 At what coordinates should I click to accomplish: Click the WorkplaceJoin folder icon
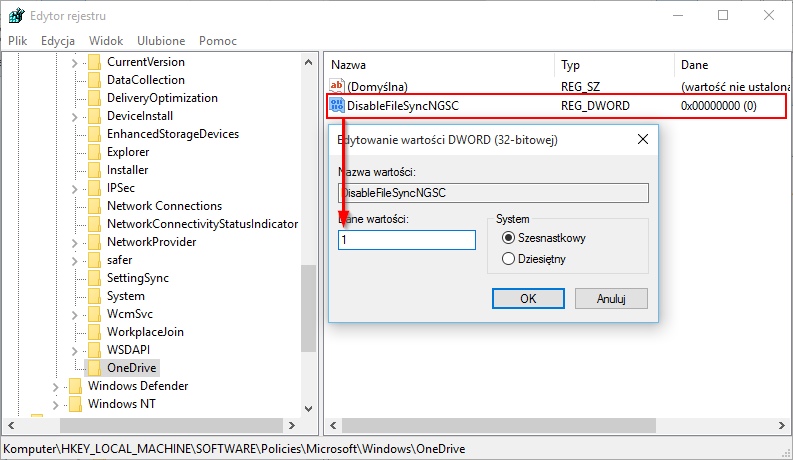pos(94,332)
